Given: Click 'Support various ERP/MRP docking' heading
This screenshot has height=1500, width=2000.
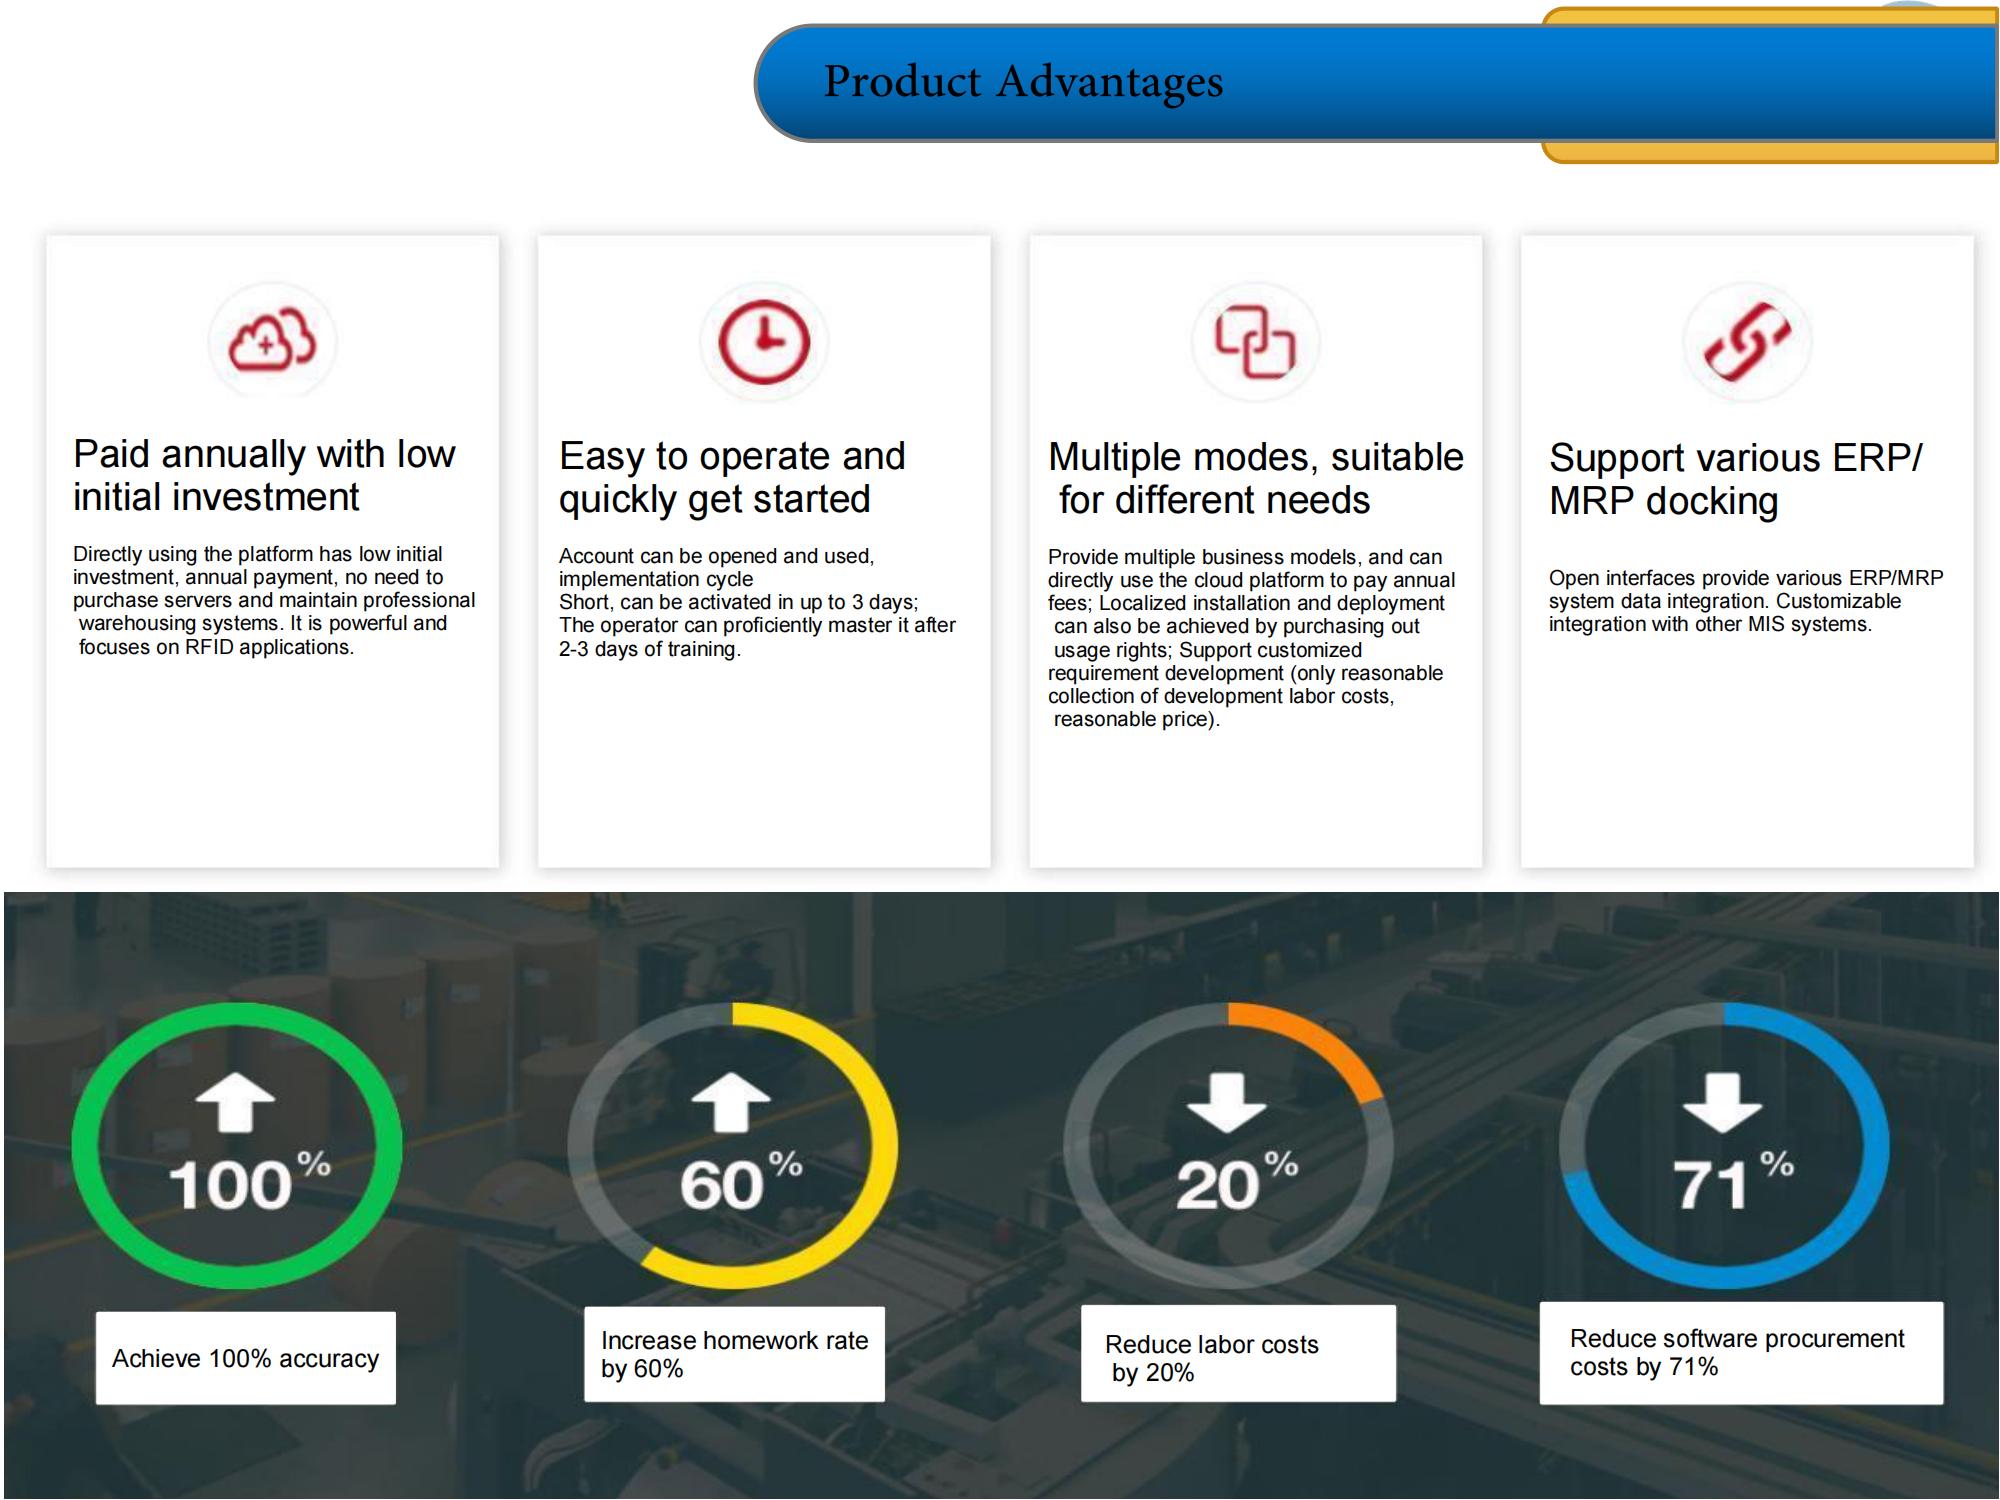Looking at the screenshot, I should (1735, 479).
